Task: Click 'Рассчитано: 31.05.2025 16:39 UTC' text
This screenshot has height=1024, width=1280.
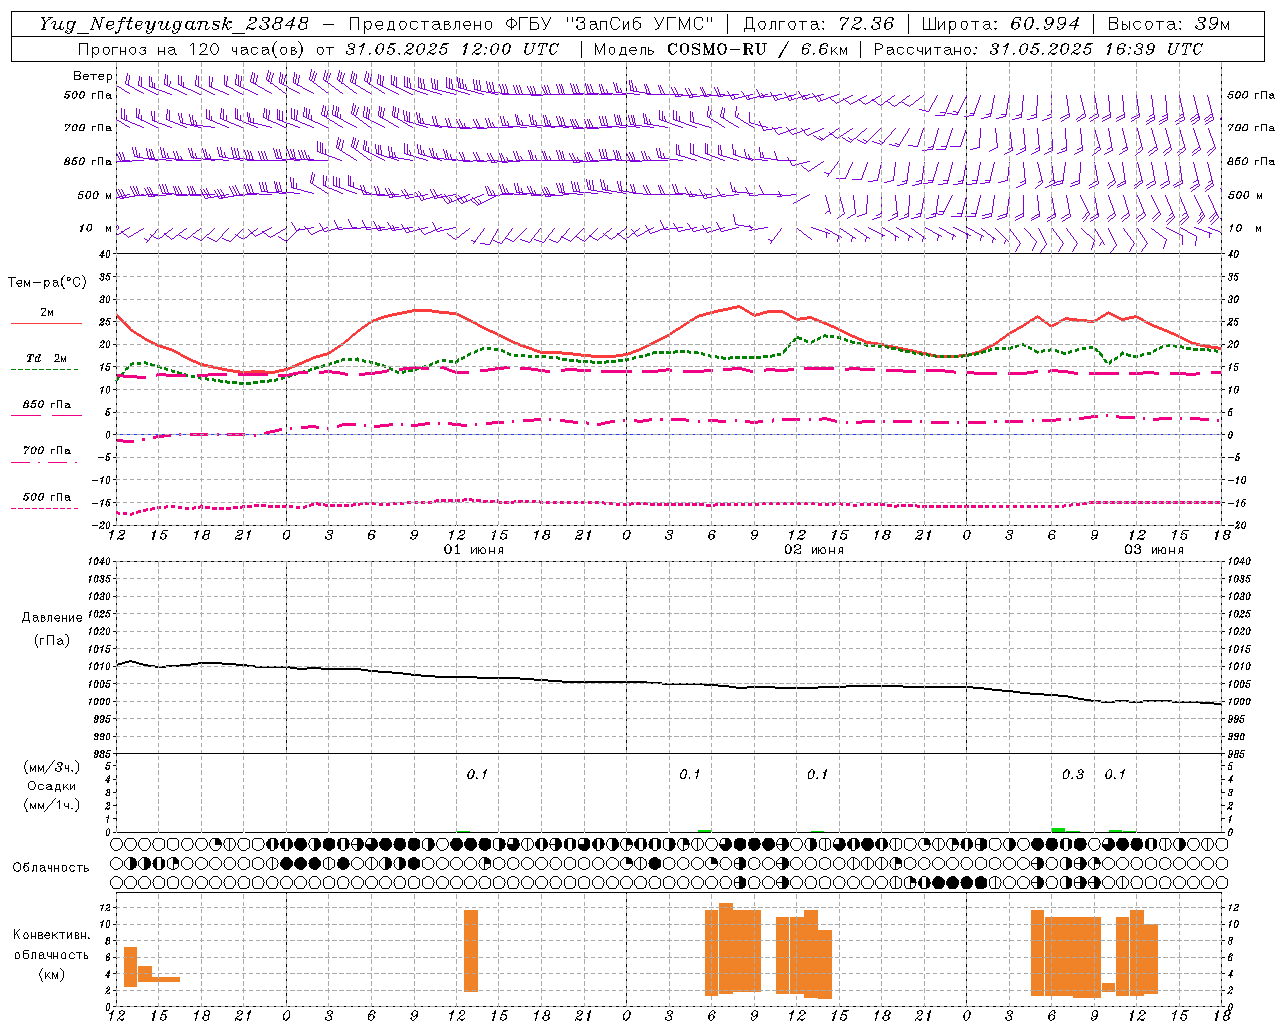Action: tap(1038, 49)
